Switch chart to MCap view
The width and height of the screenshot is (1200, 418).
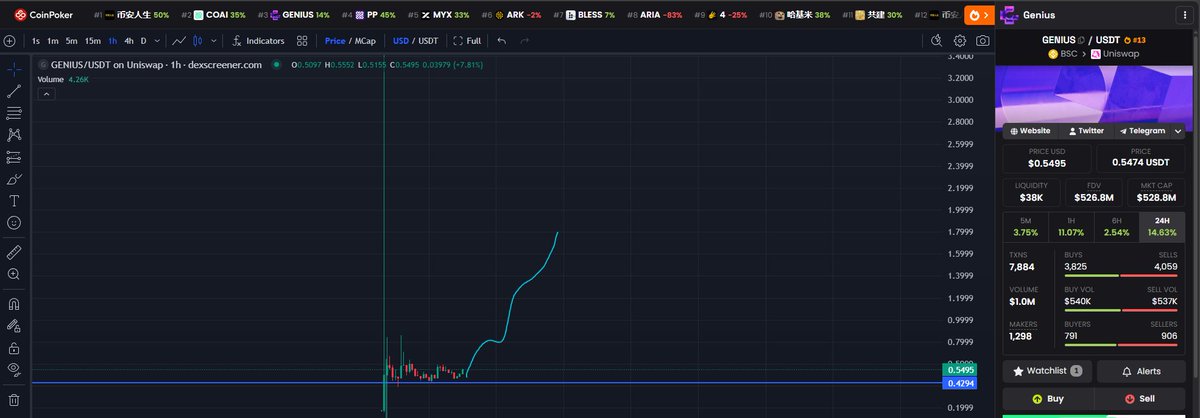pos(366,41)
